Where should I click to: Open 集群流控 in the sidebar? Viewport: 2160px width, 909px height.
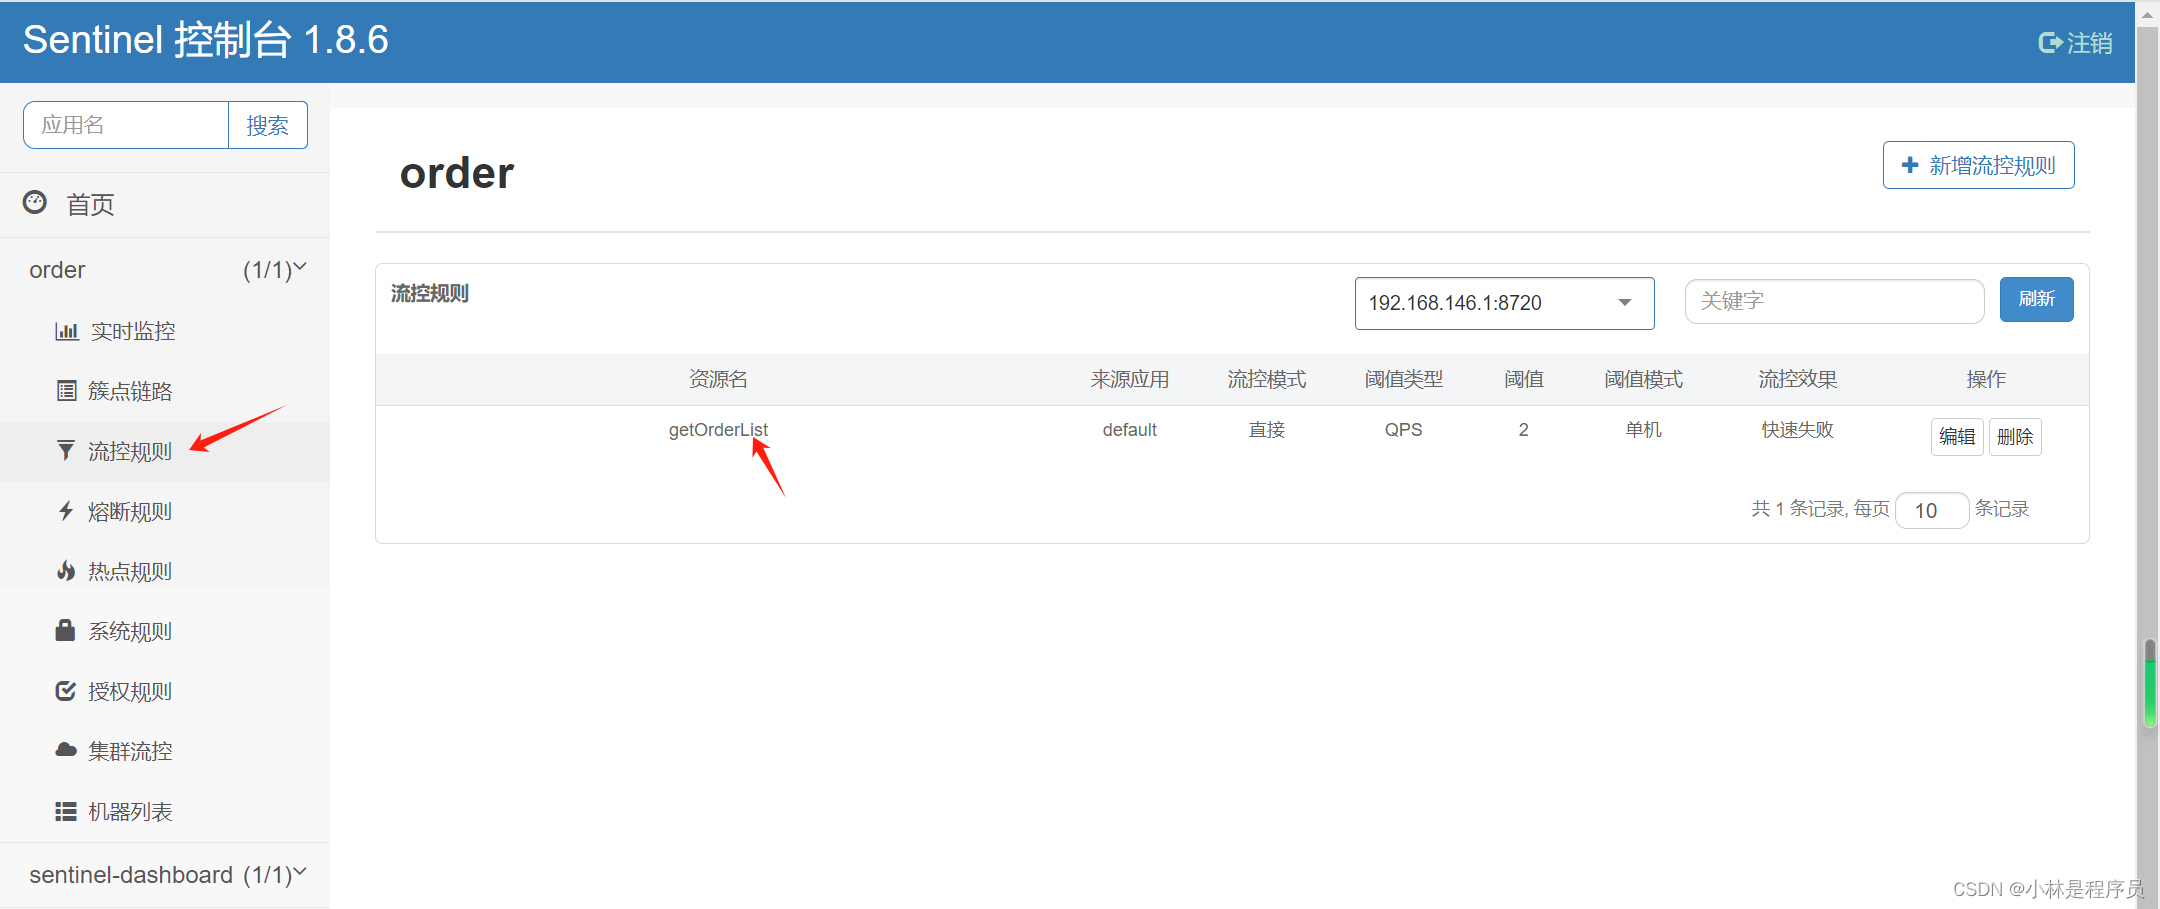click(165, 751)
